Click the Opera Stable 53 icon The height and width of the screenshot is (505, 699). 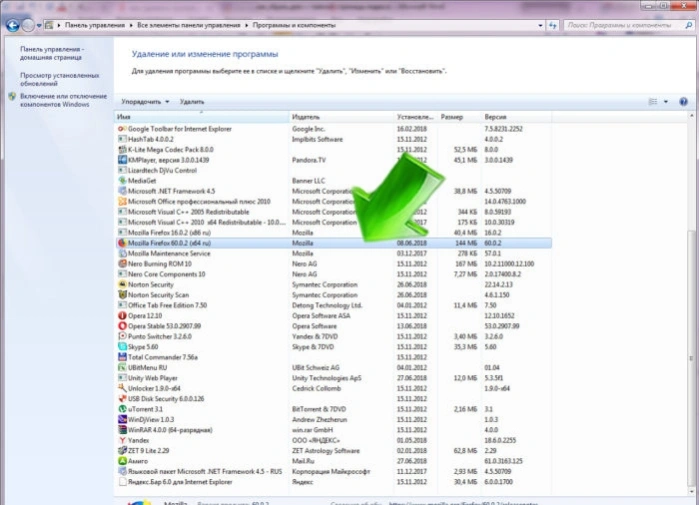click(x=122, y=326)
